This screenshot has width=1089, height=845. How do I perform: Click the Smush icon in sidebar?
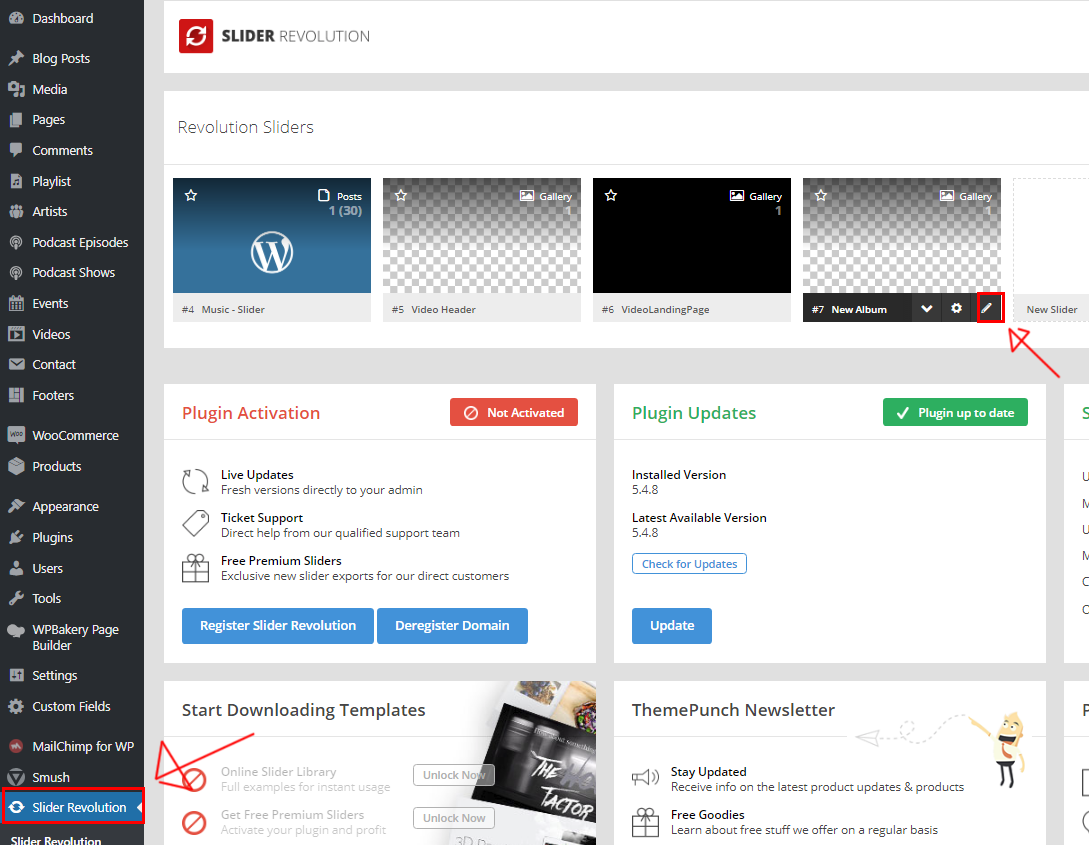click(x=16, y=777)
